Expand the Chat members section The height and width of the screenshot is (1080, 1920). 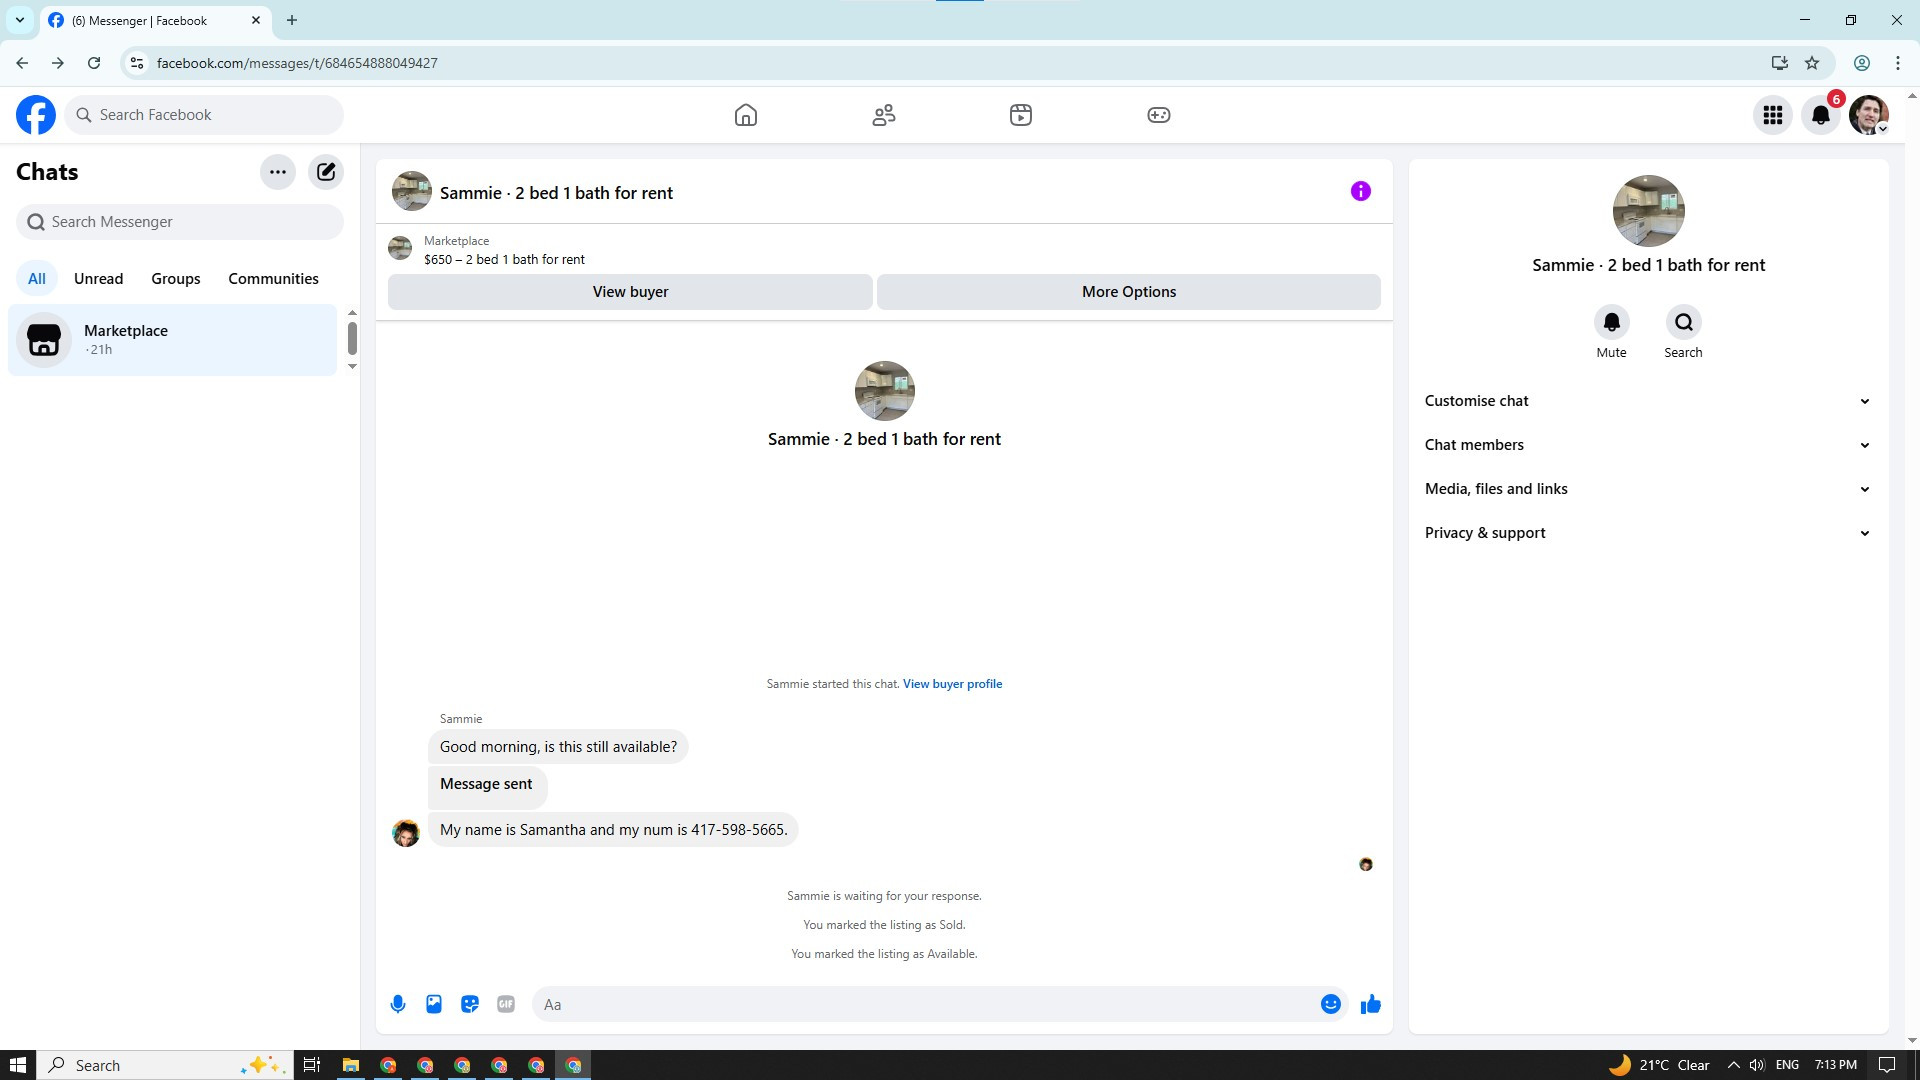tap(1647, 445)
